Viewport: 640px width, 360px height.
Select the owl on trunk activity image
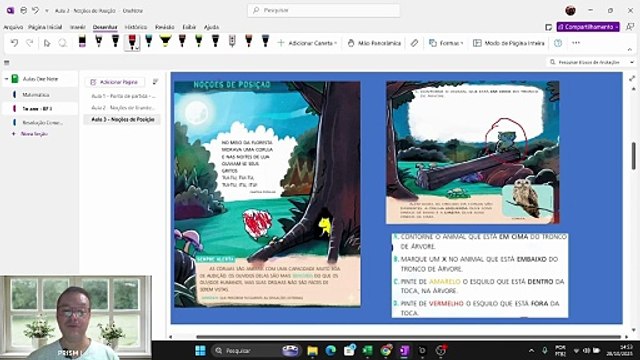pos(473,152)
